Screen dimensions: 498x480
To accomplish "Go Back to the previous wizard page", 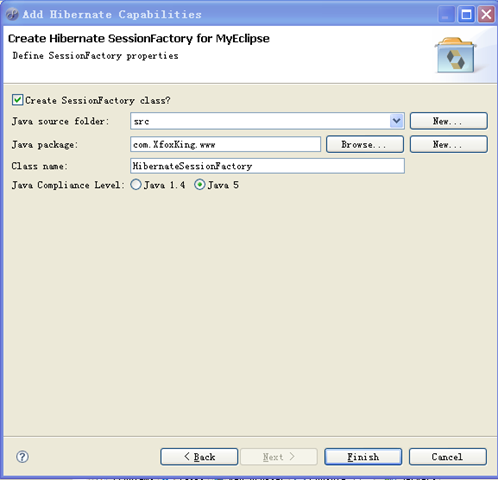I will (x=199, y=457).
